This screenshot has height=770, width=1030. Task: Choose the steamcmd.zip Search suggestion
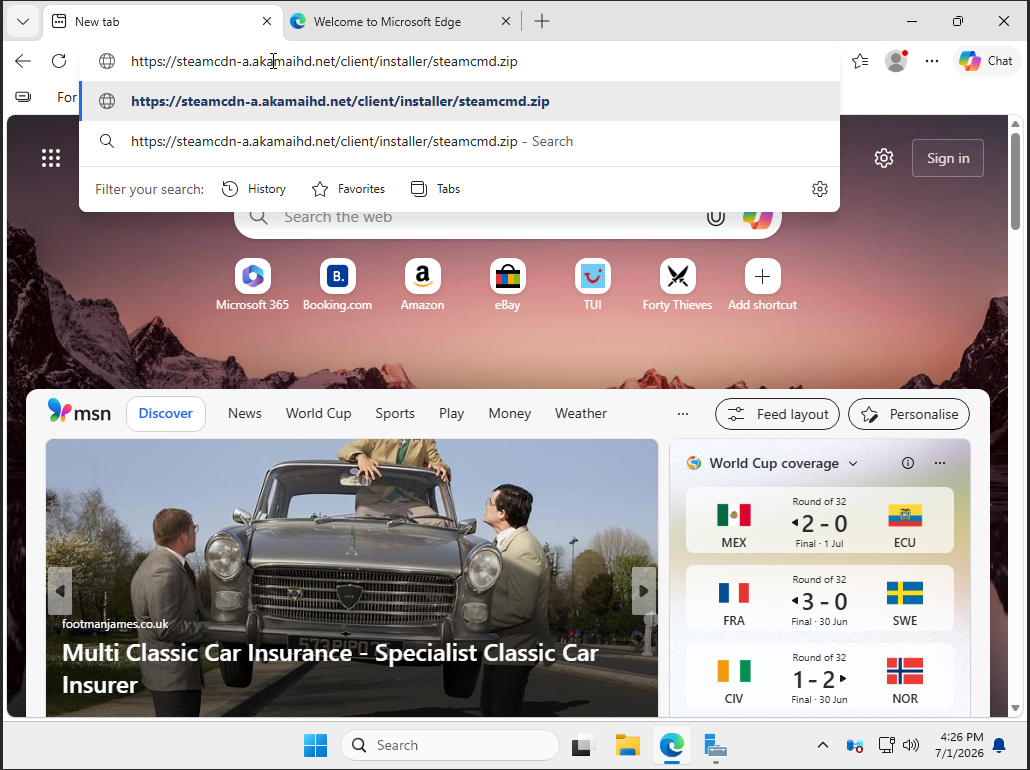[x=459, y=141]
